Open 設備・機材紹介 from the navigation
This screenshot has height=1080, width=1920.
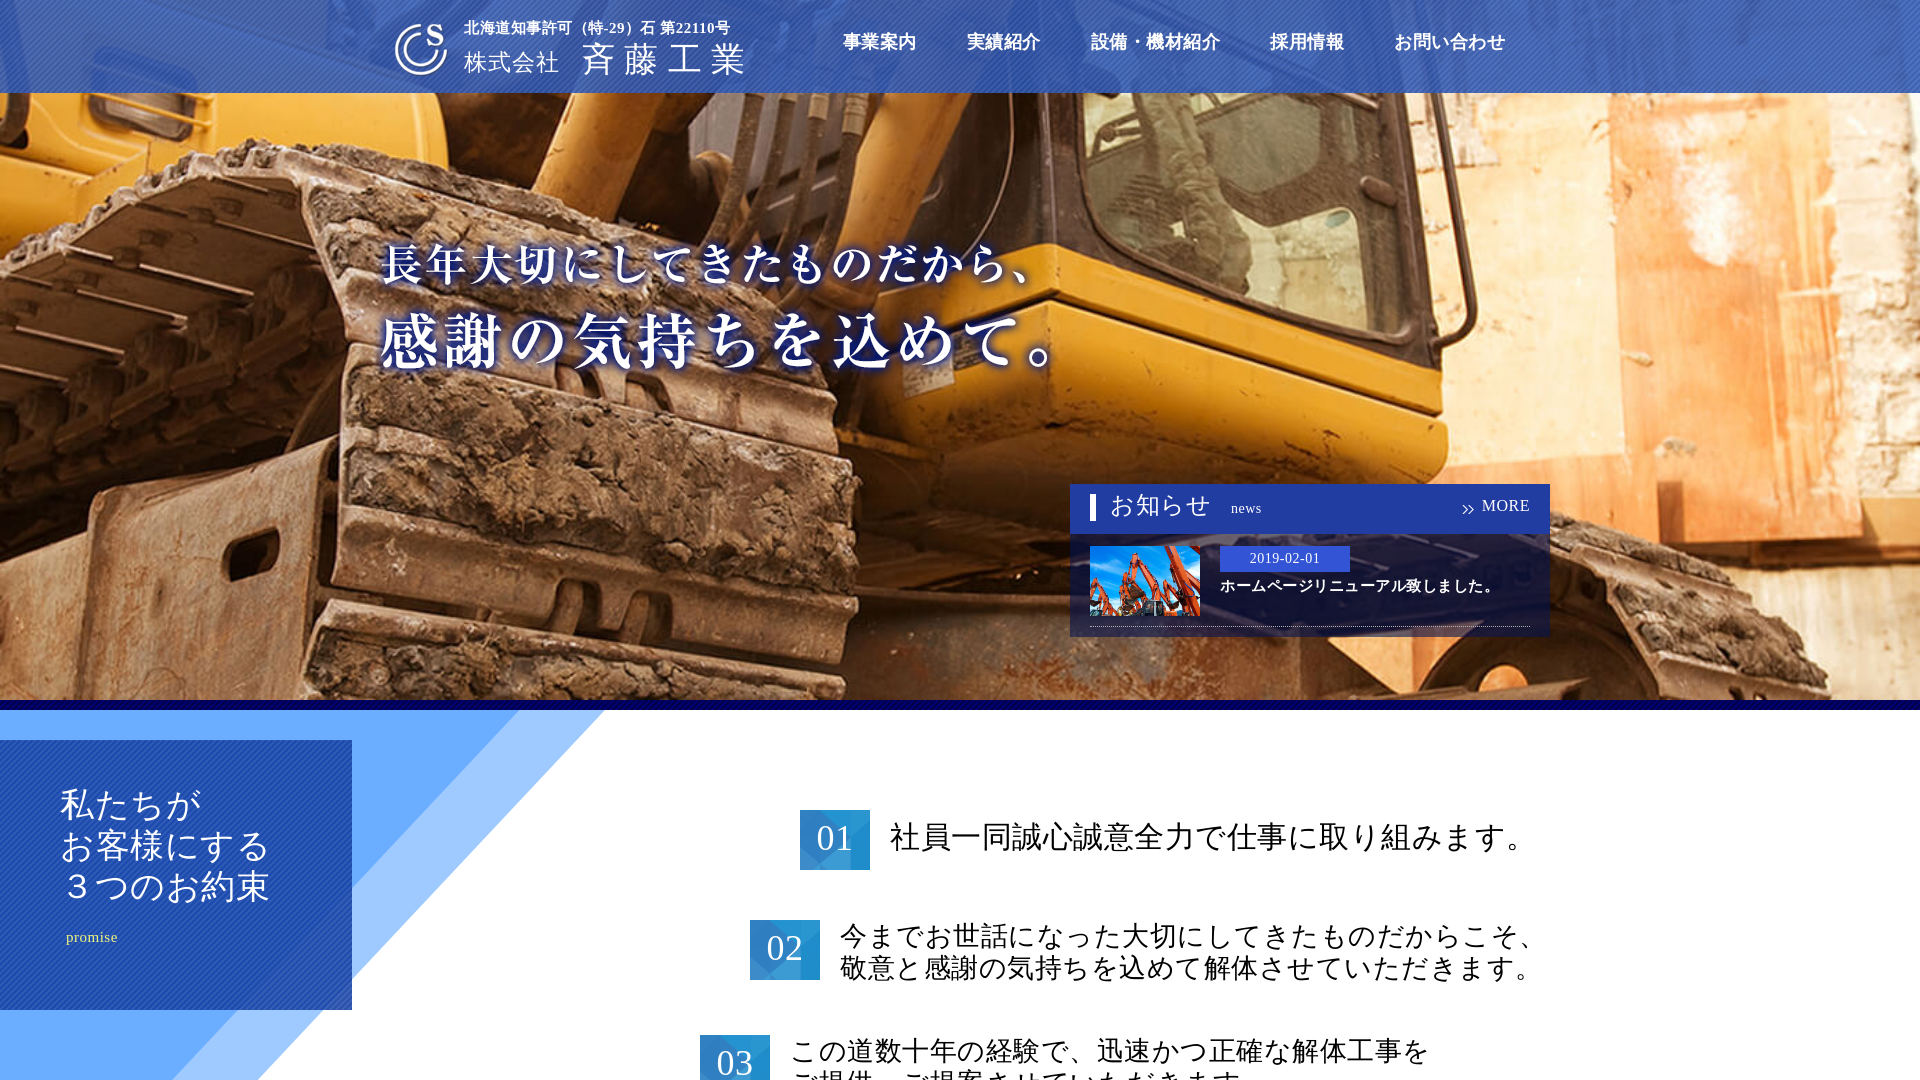[1154, 43]
